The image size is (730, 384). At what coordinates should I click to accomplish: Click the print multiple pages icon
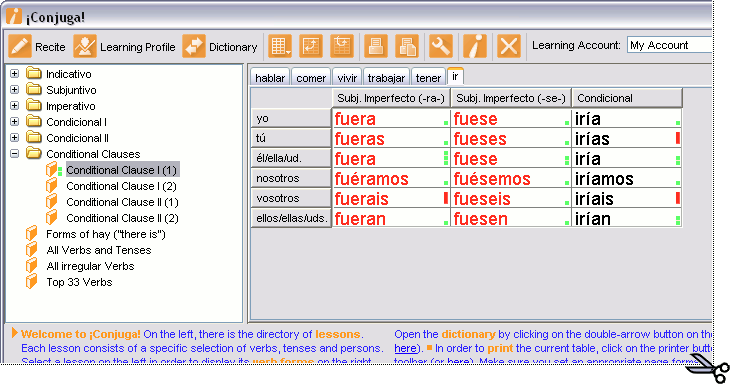click(407, 46)
